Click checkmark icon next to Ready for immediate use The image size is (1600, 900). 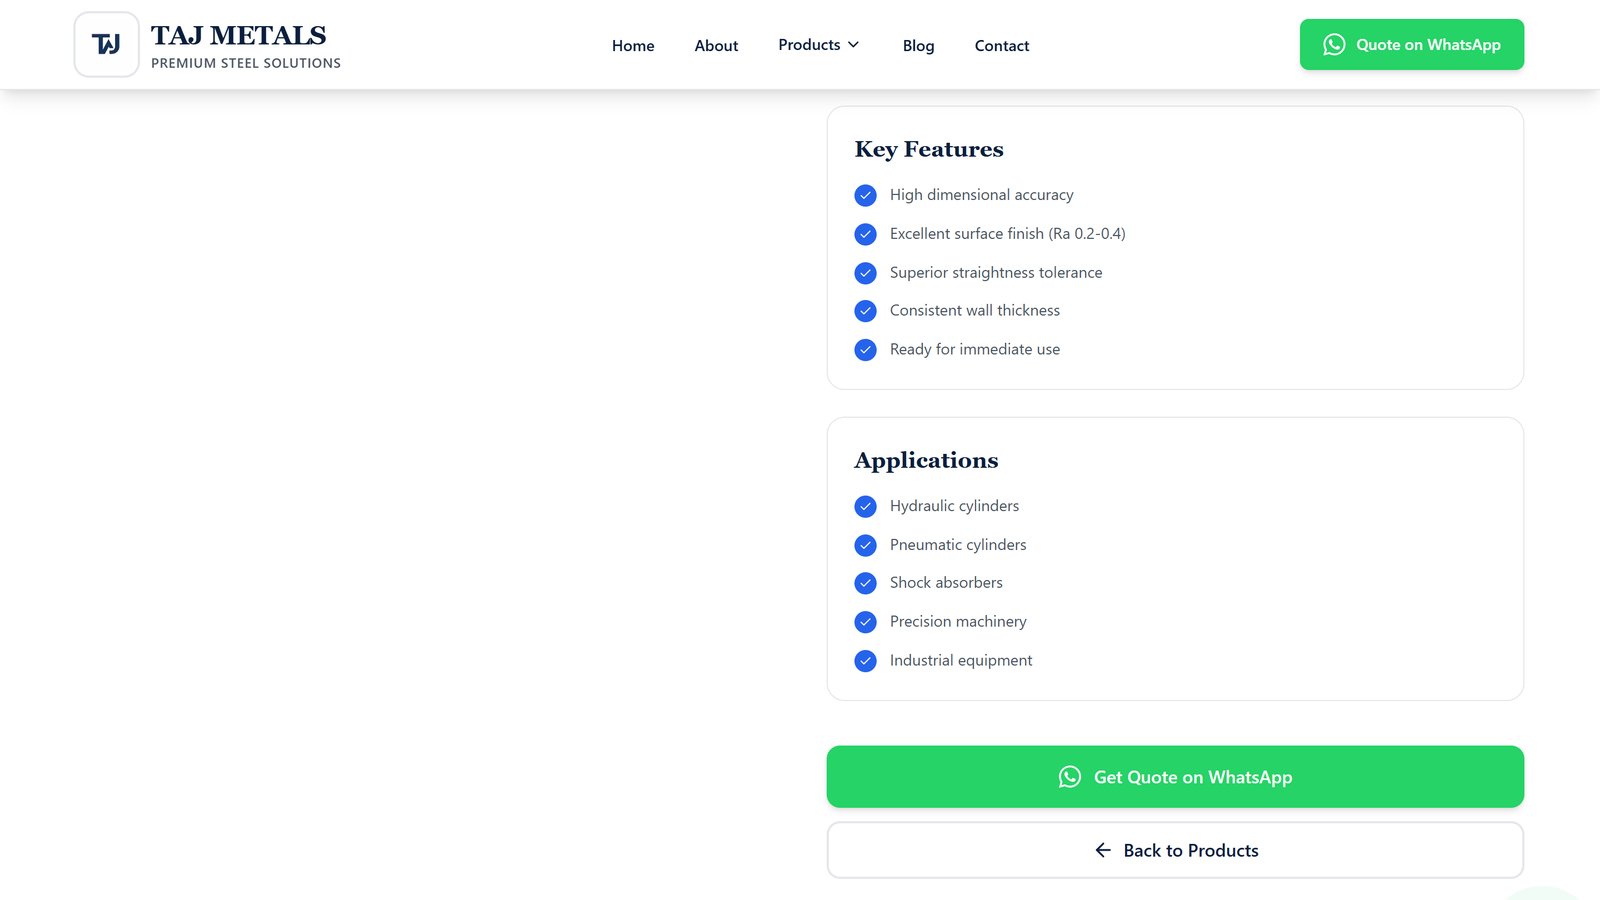click(866, 350)
